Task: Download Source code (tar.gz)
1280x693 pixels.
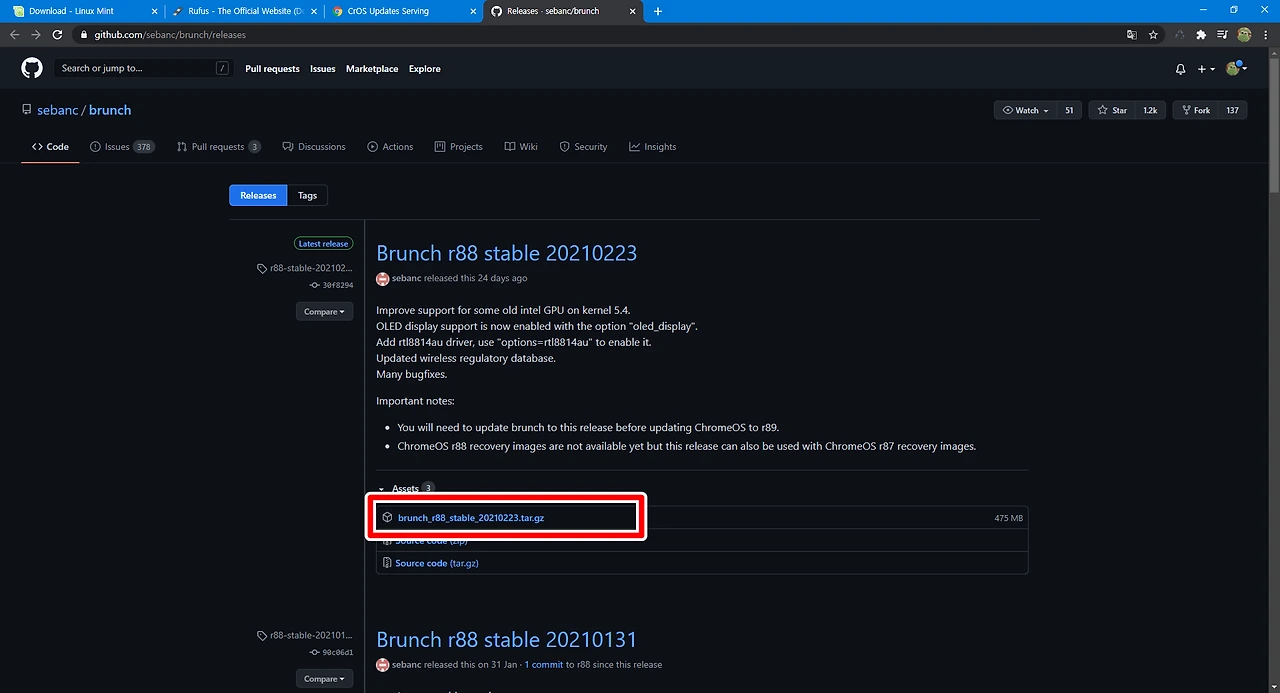Action: [x=437, y=563]
